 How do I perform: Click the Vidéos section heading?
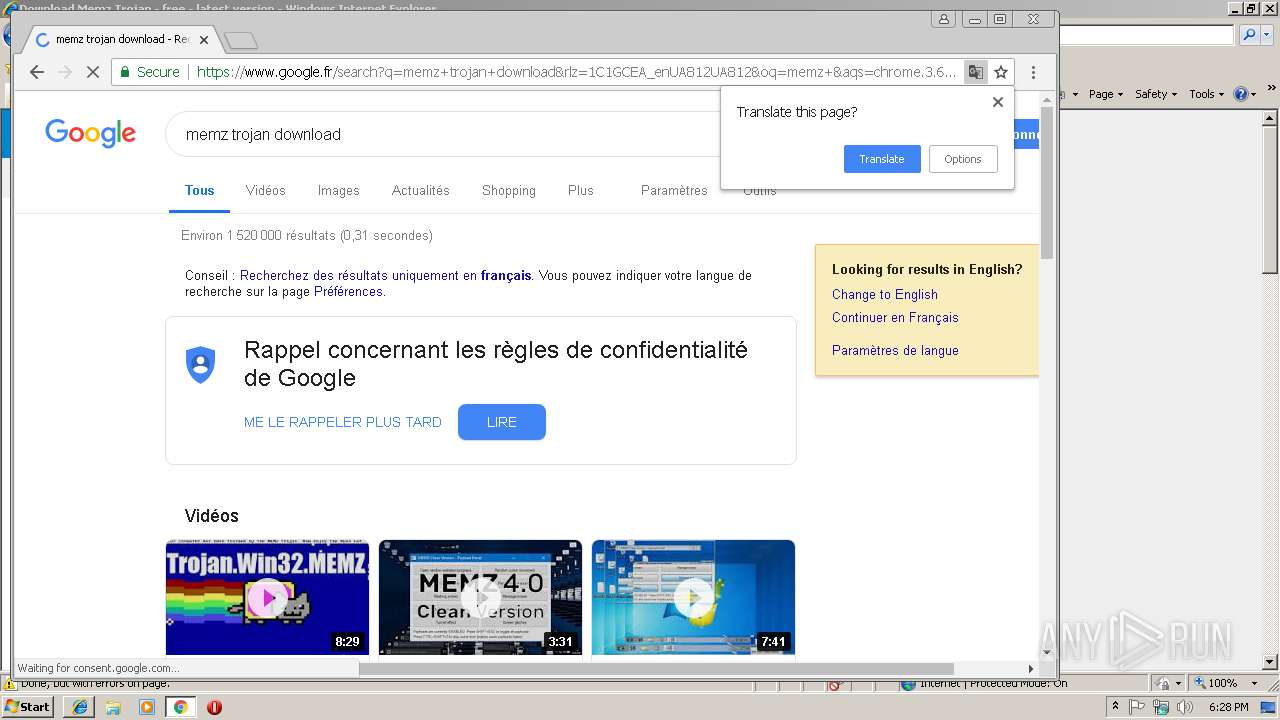click(x=212, y=516)
